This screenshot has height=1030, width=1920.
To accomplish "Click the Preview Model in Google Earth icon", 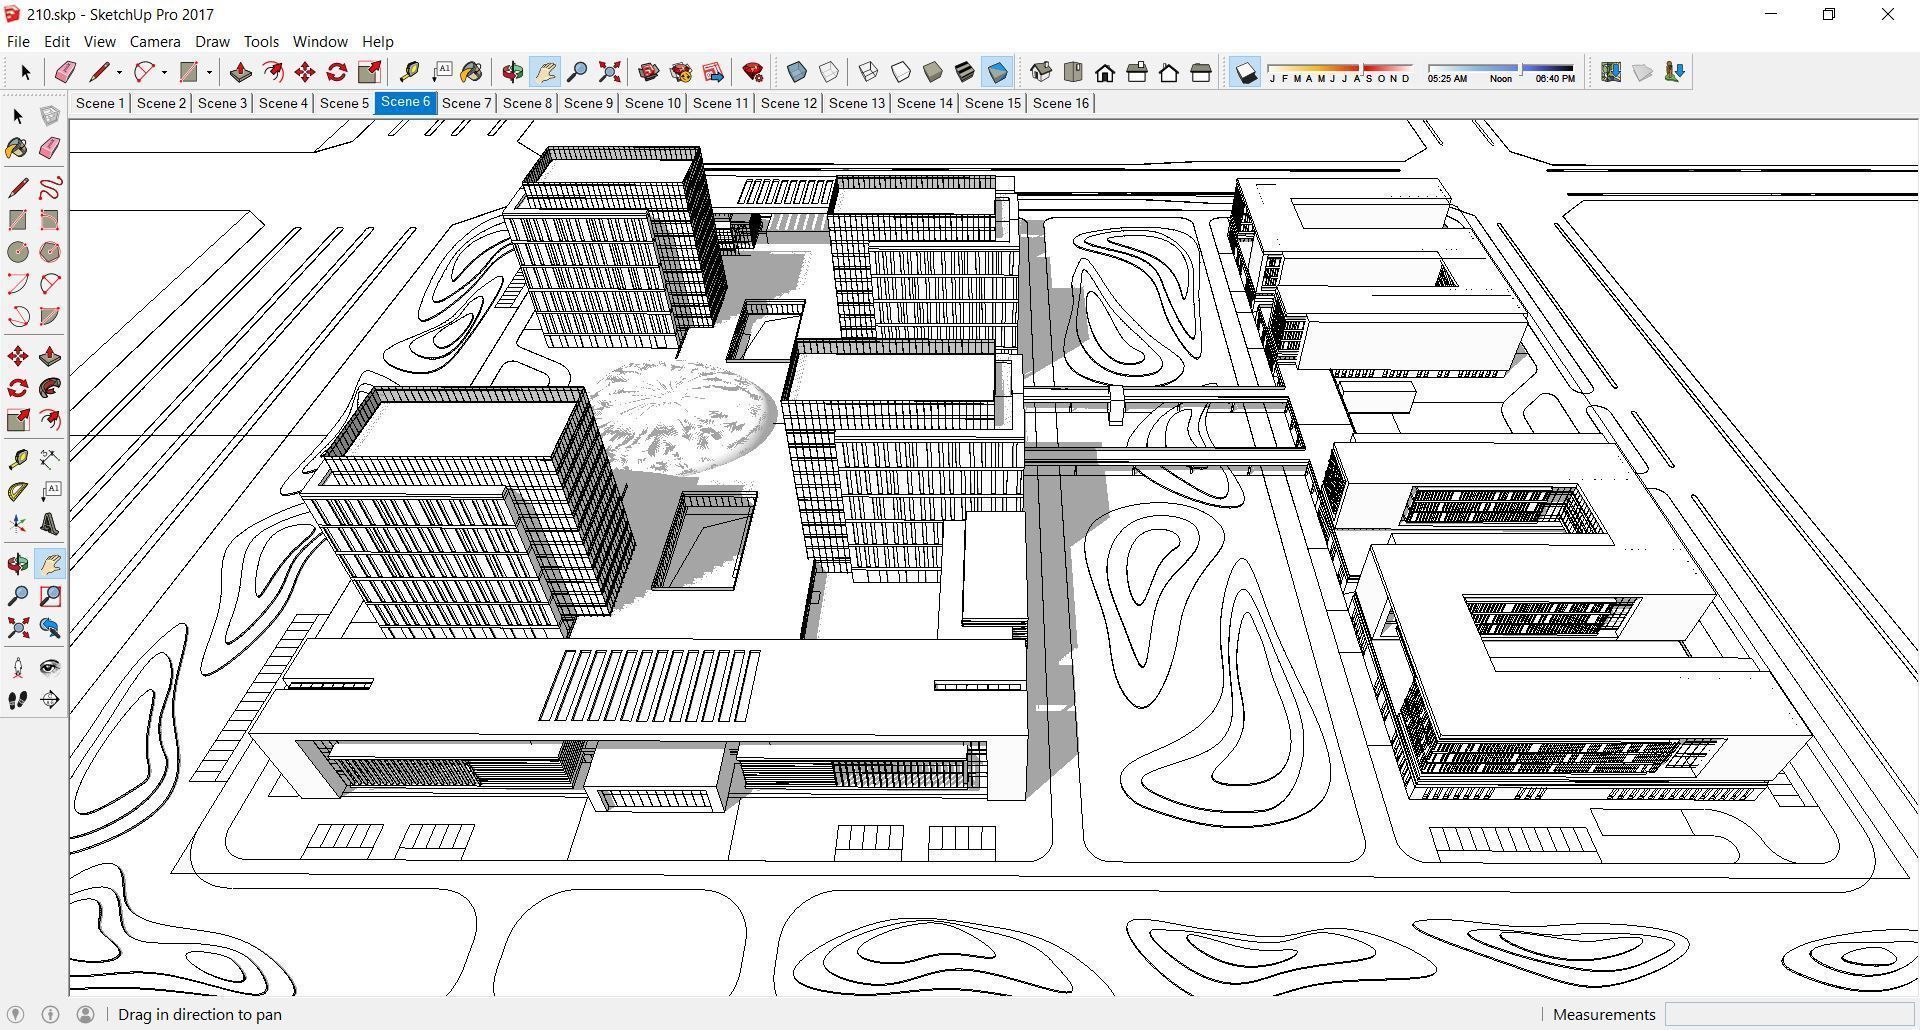I will (1675, 72).
